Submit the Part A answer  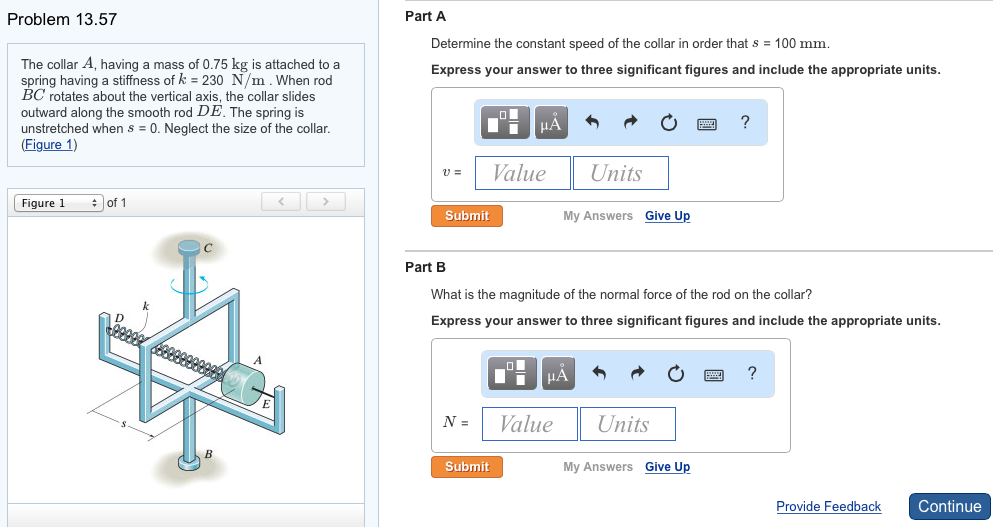[467, 216]
